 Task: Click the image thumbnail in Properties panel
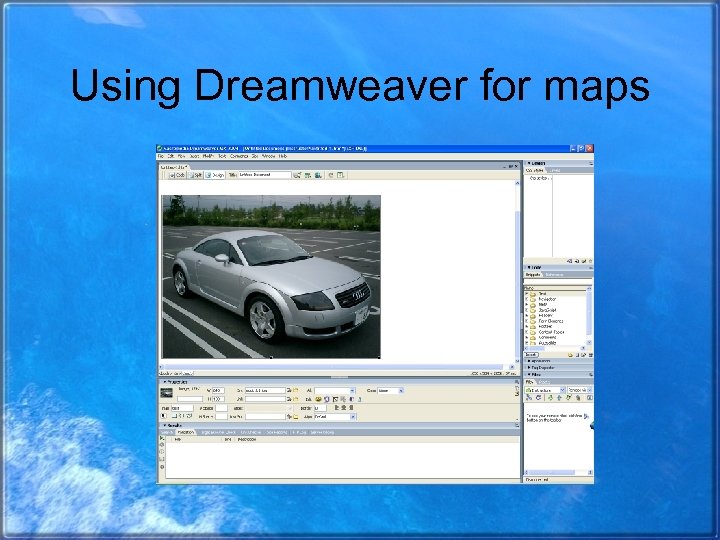pos(166,393)
